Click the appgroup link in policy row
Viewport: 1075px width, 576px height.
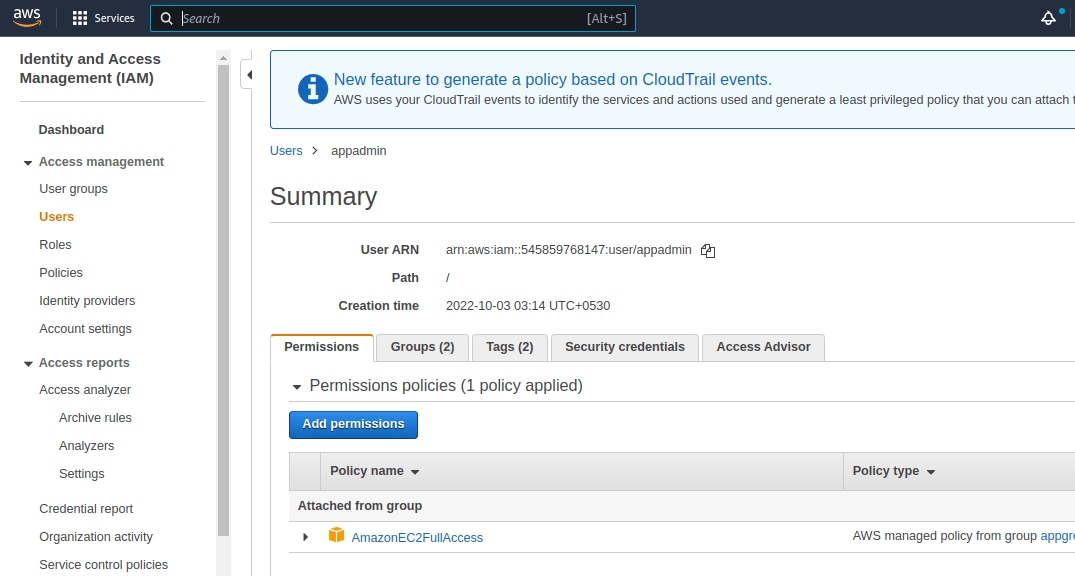pos(1057,536)
